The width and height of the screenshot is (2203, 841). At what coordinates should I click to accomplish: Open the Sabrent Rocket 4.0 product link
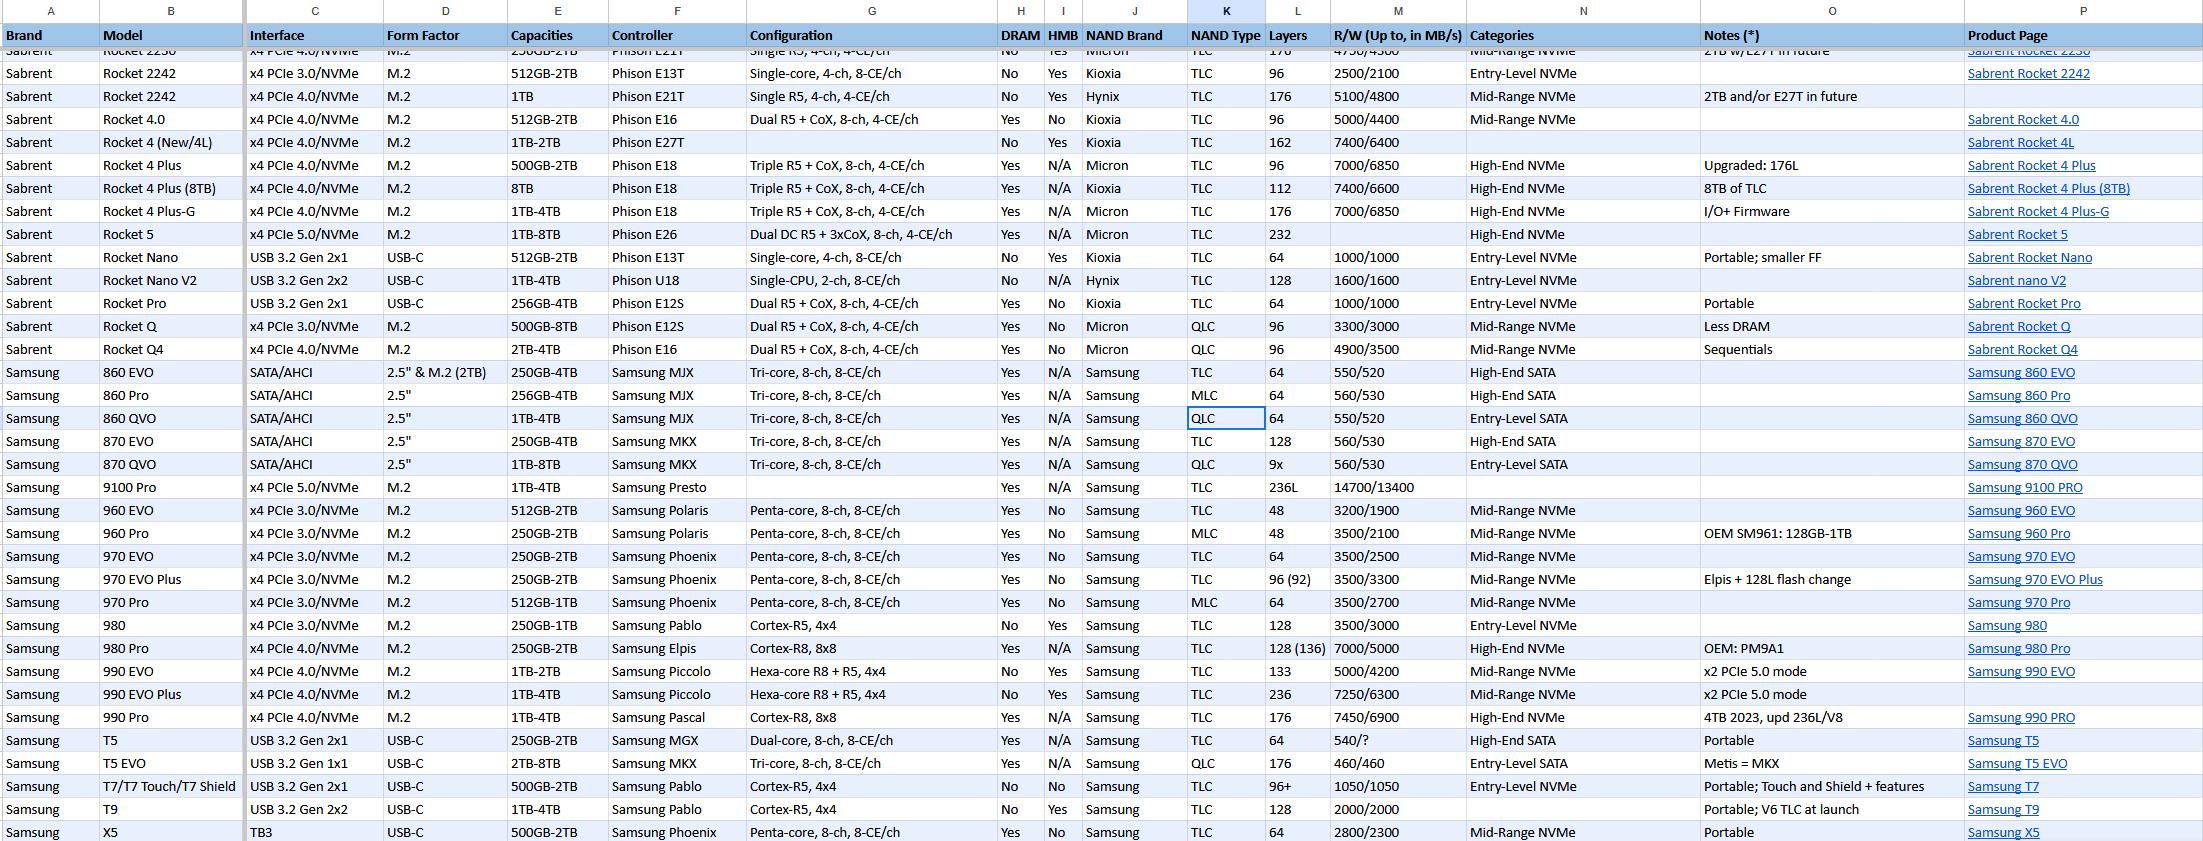[2023, 119]
